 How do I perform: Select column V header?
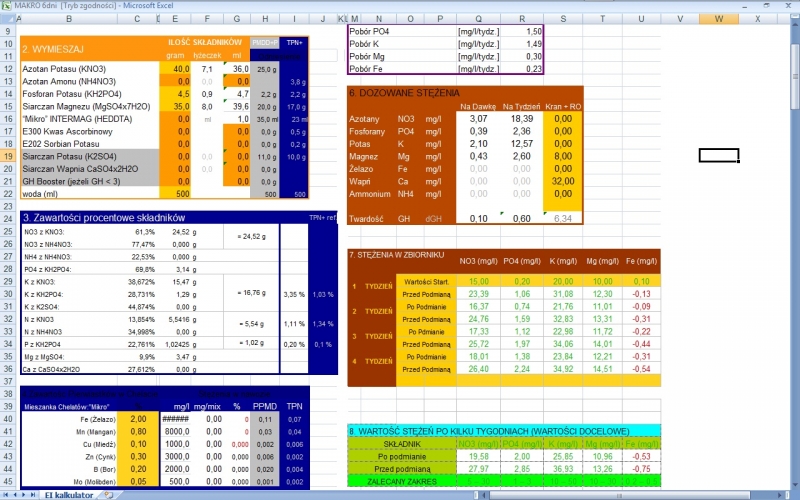click(x=680, y=19)
